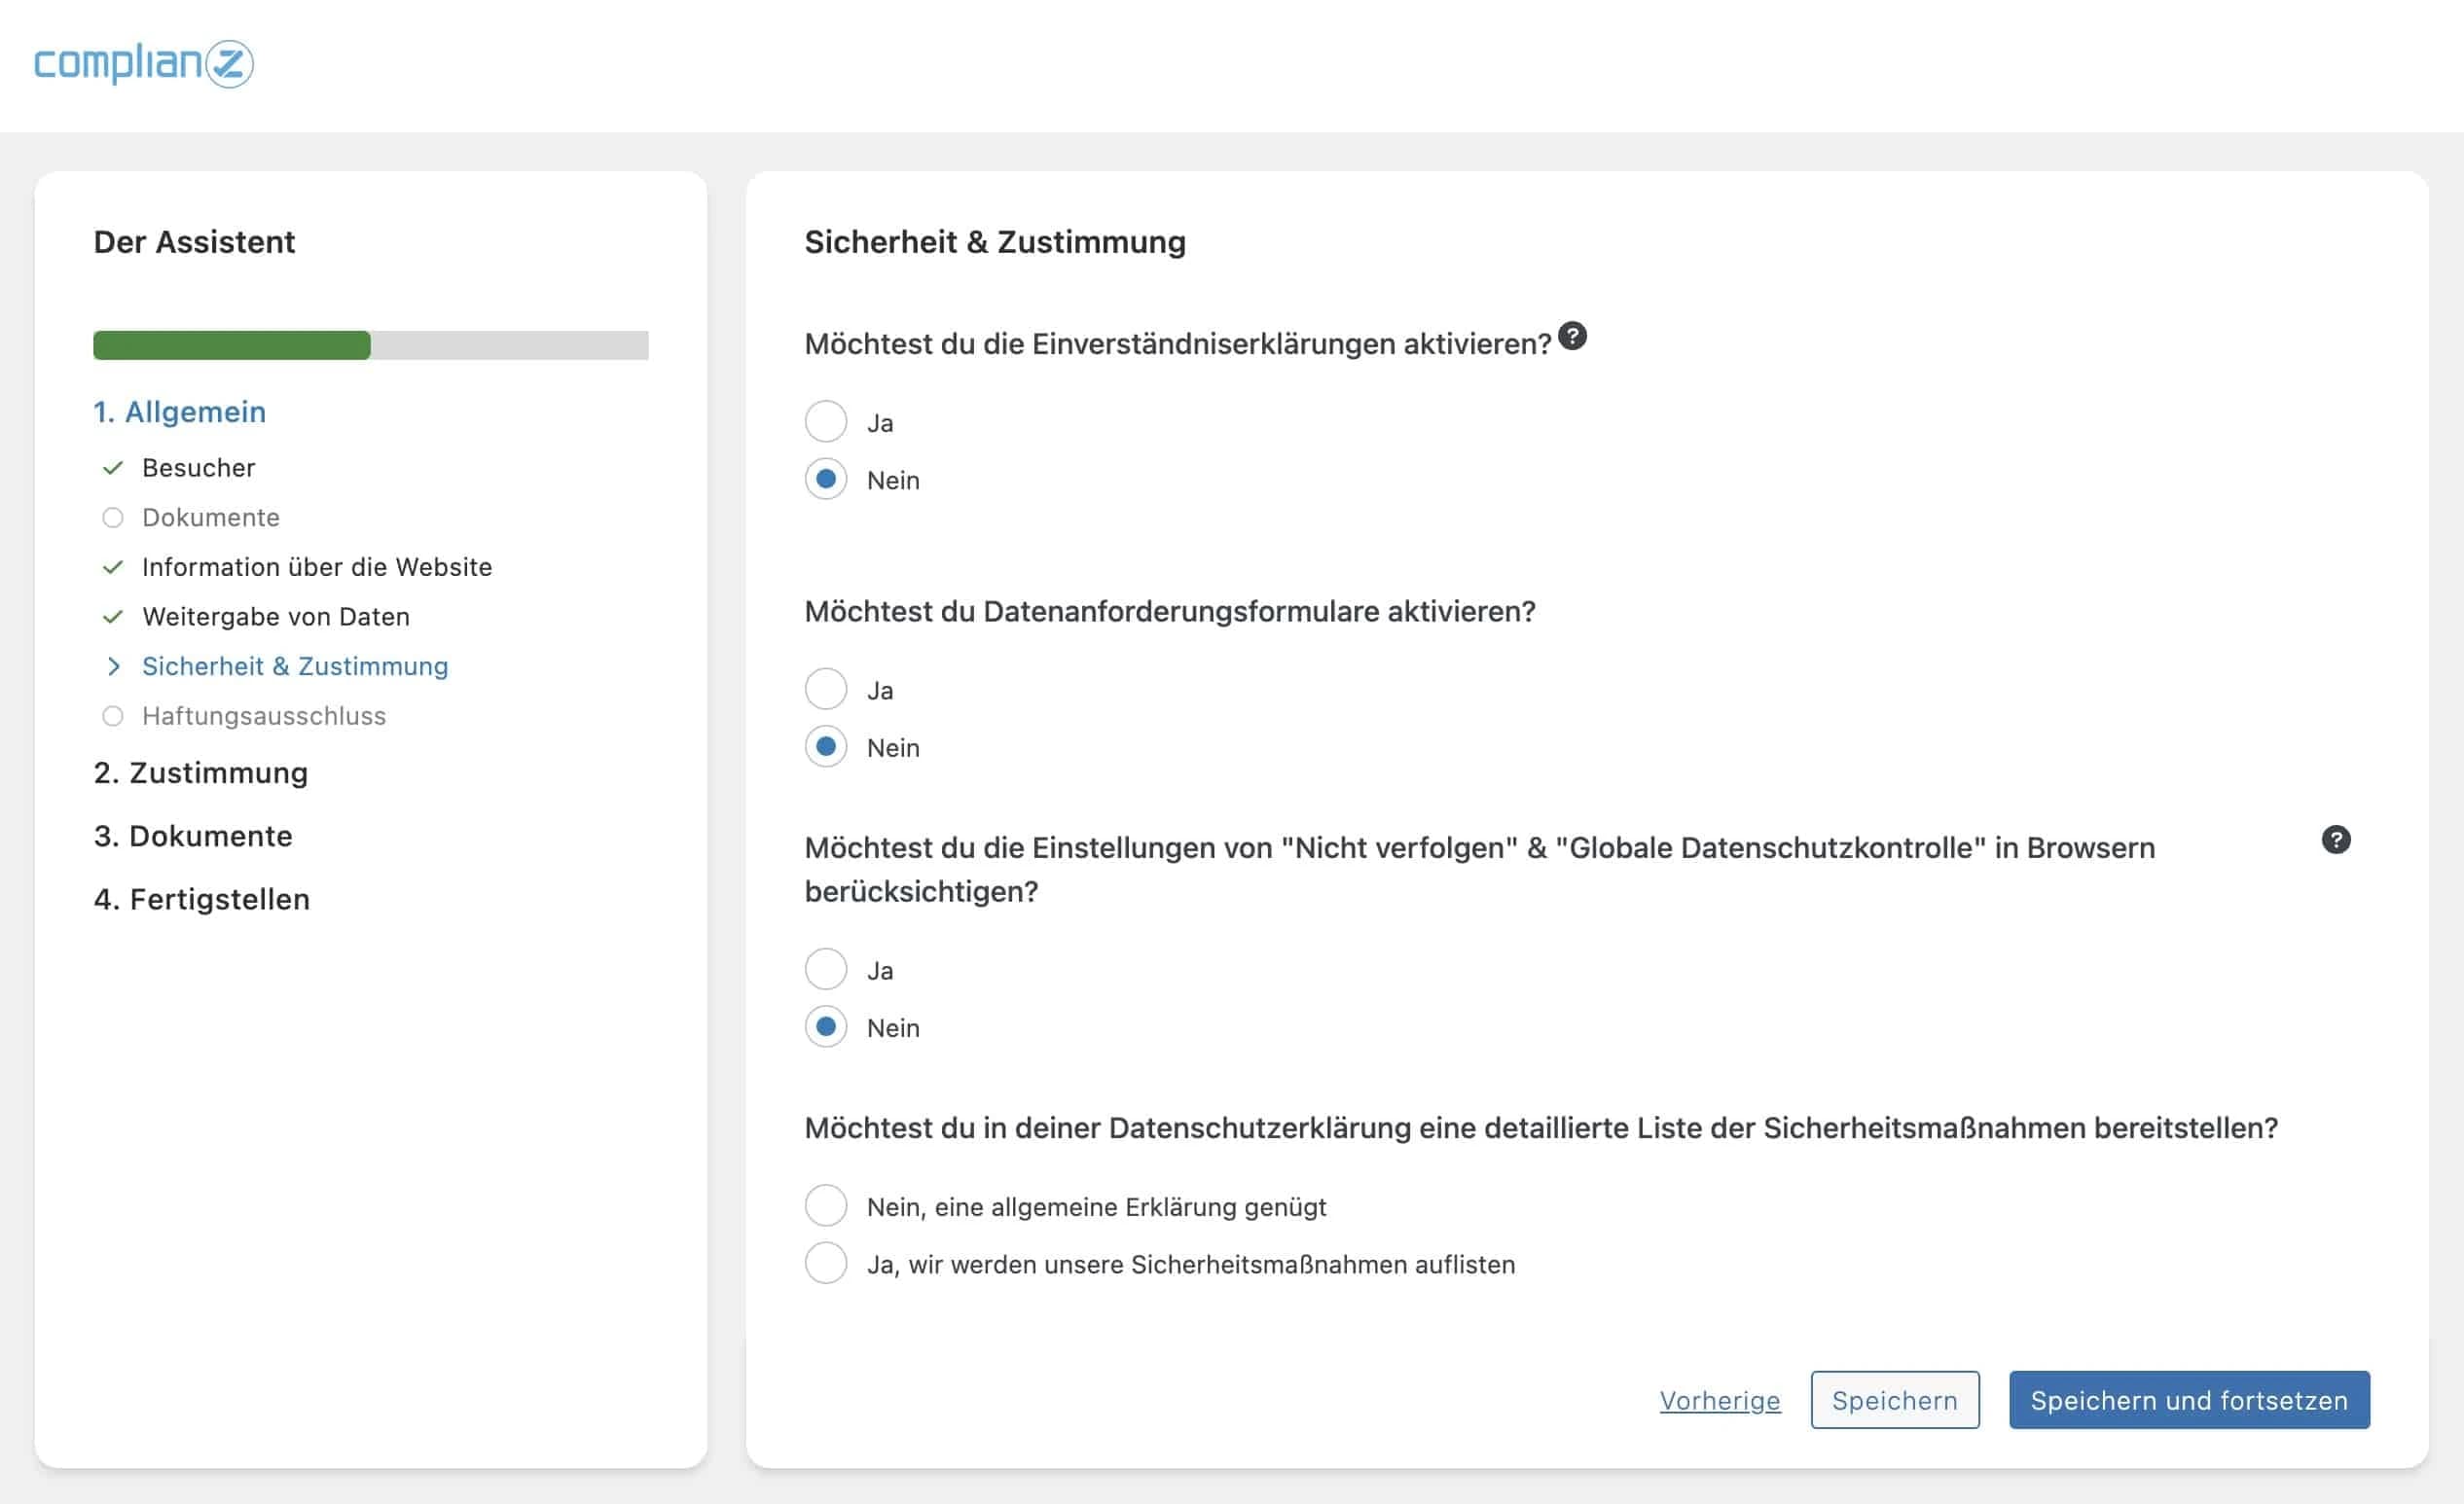
Task: Open Vorherige link
Action: pos(1720,1401)
